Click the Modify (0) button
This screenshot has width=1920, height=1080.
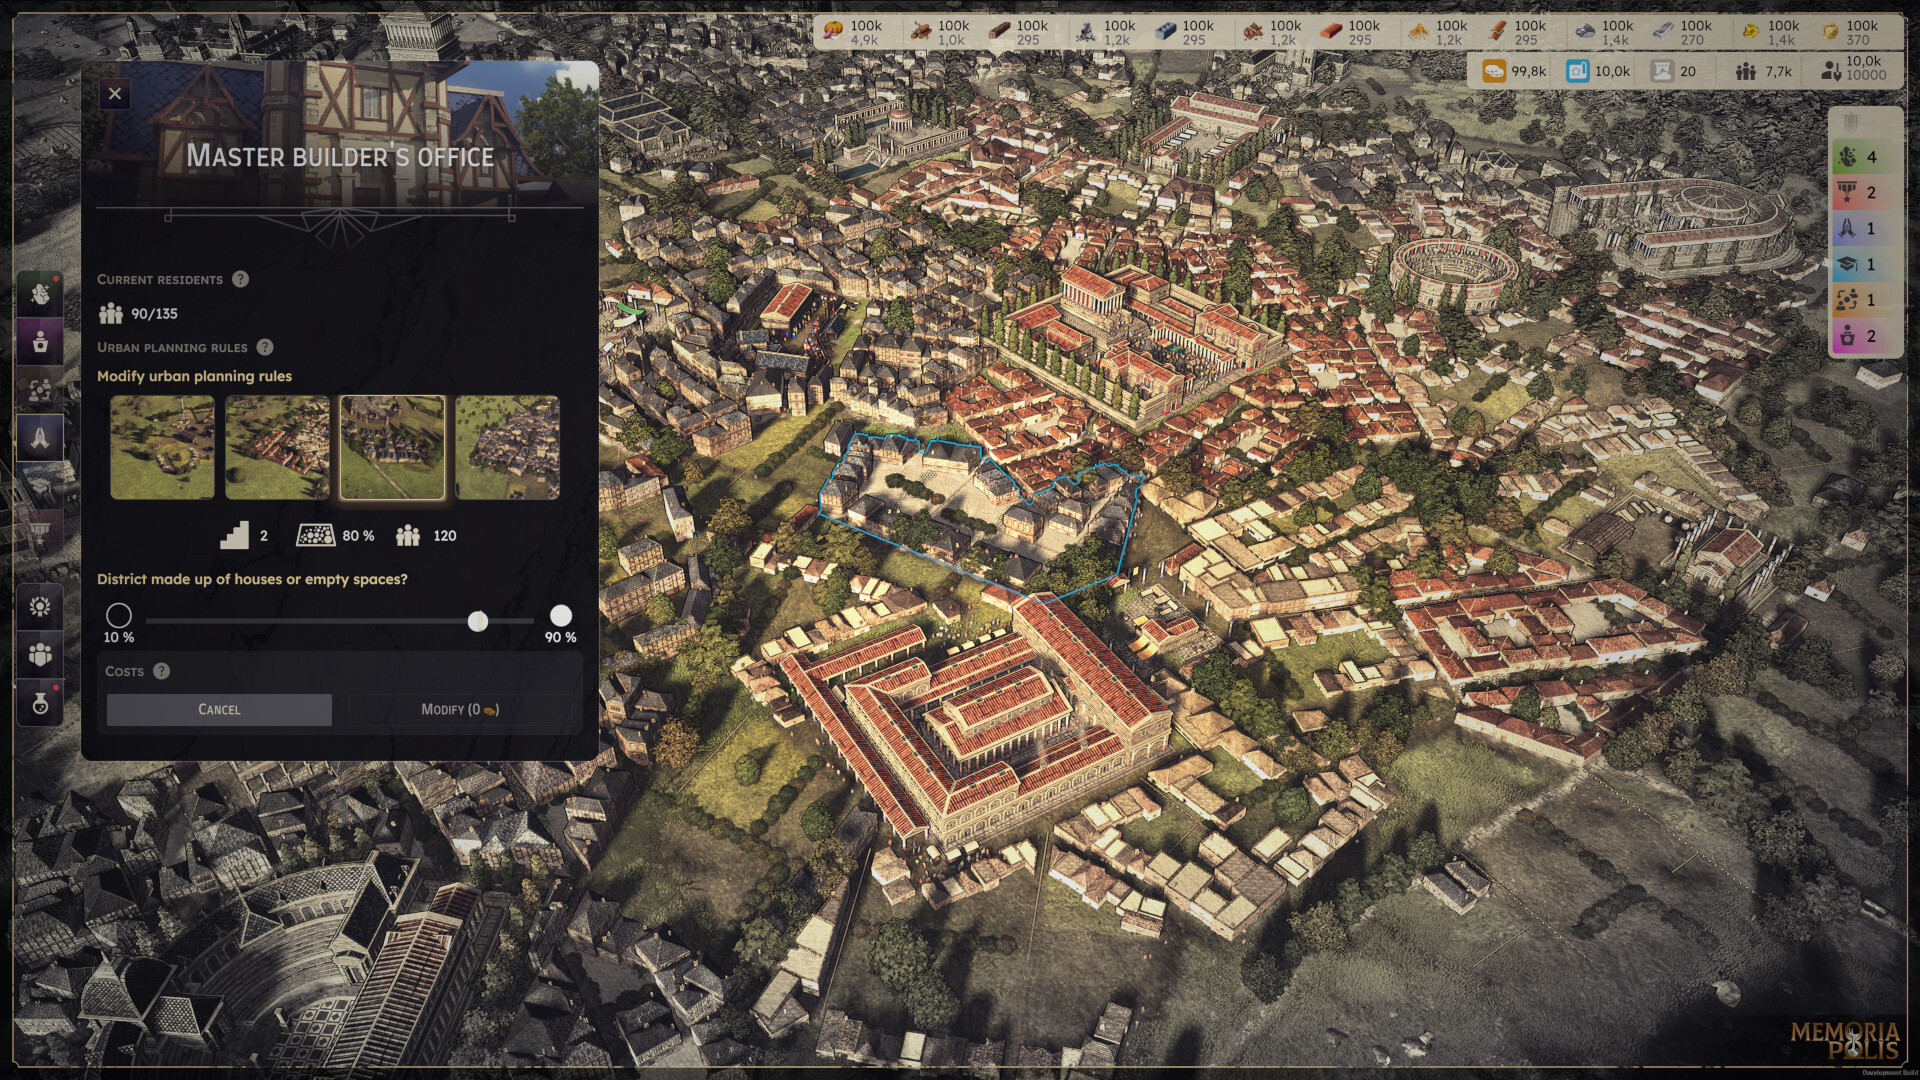point(460,709)
